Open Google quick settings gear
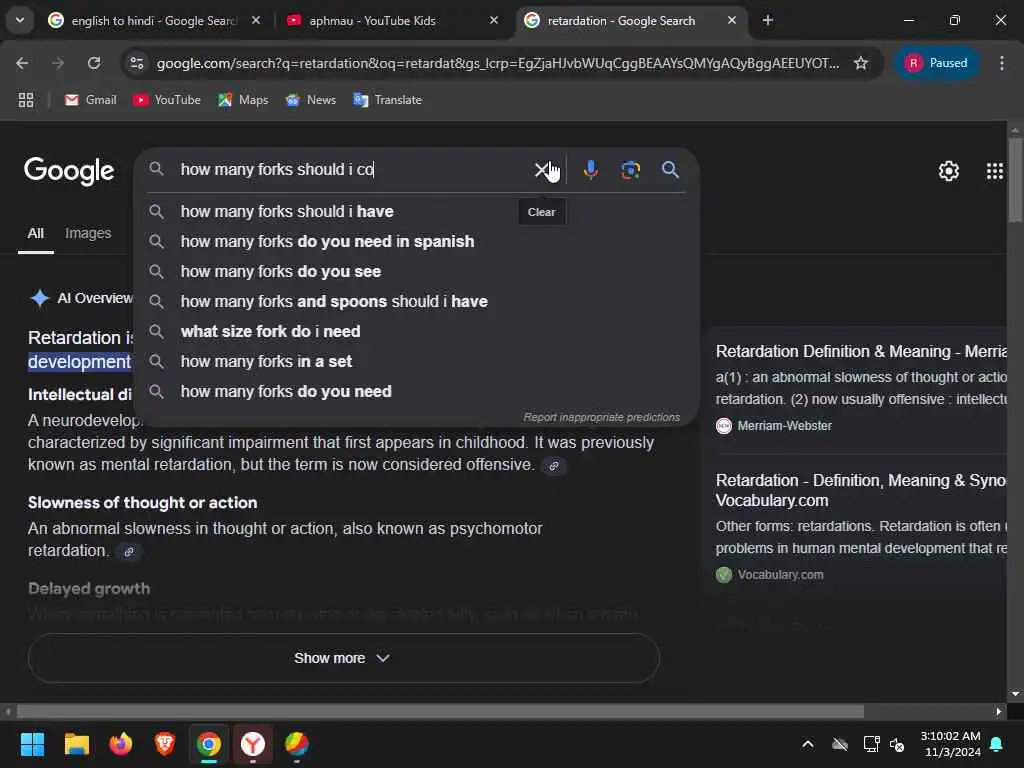 click(x=948, y=171)
